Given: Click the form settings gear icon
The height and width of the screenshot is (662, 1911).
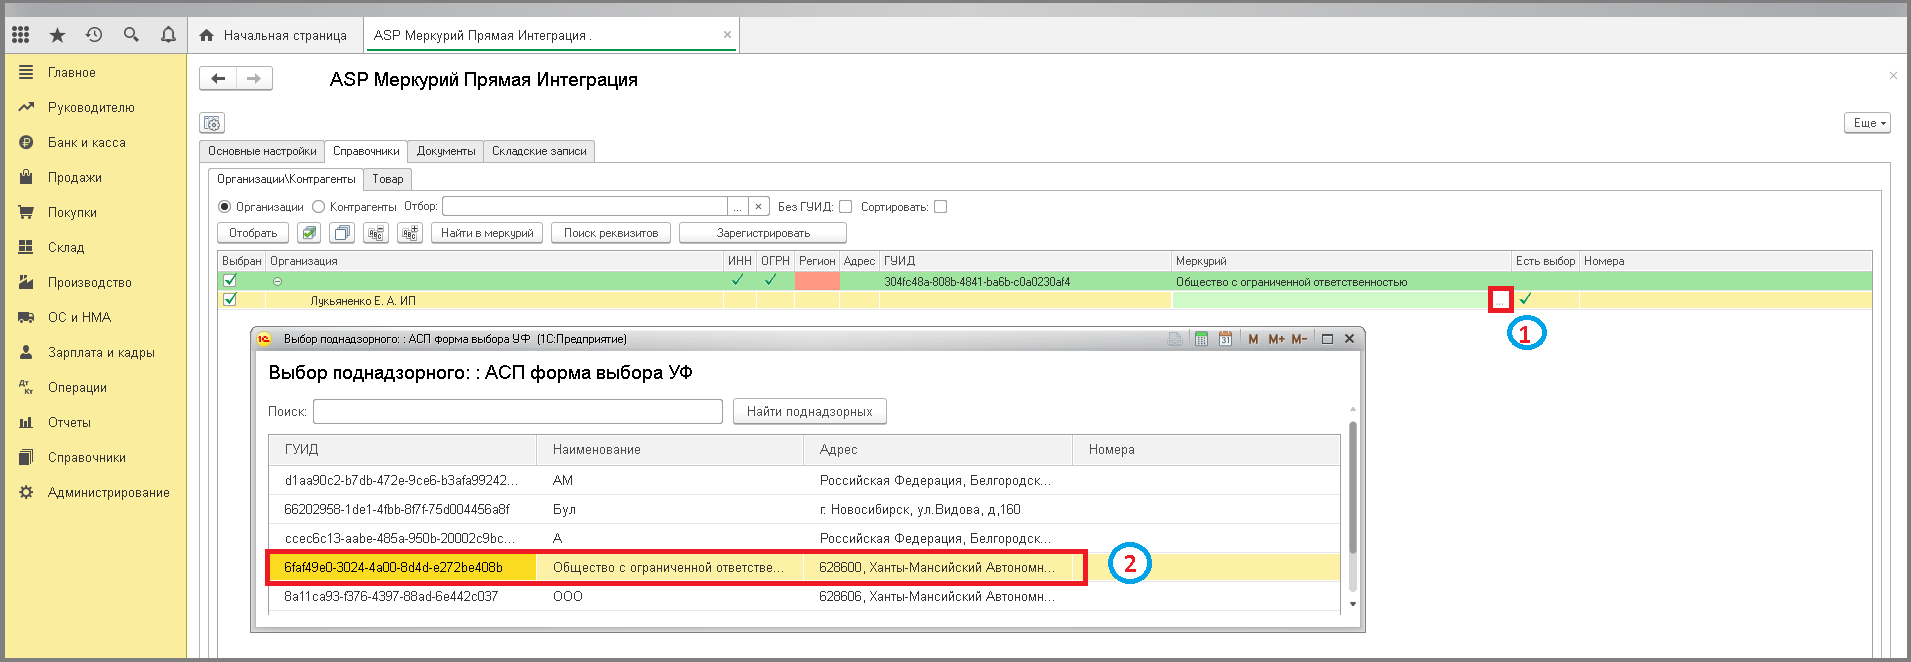Looking at the screenshot, I should point(212,123).
